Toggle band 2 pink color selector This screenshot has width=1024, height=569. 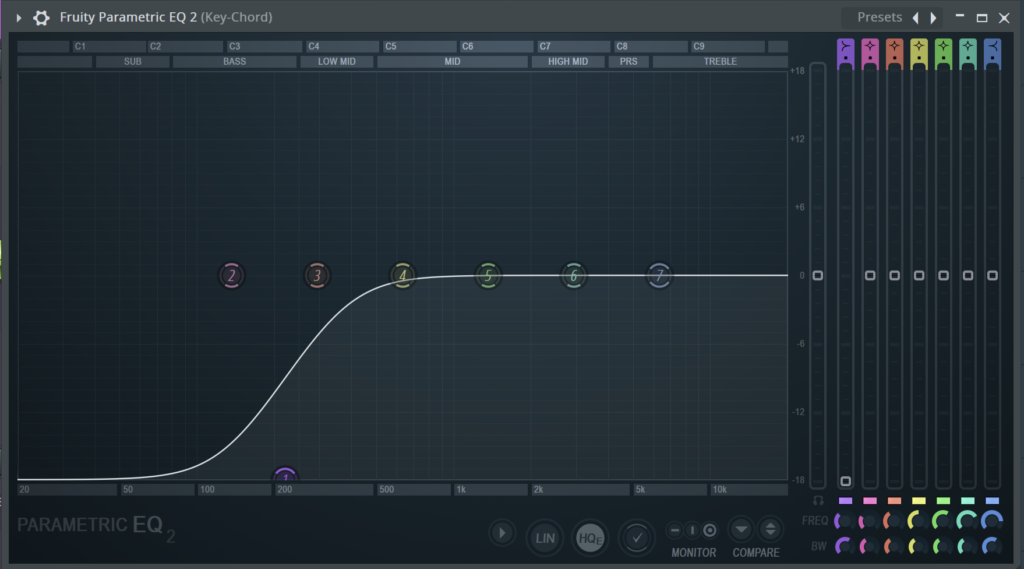(870, 501)
